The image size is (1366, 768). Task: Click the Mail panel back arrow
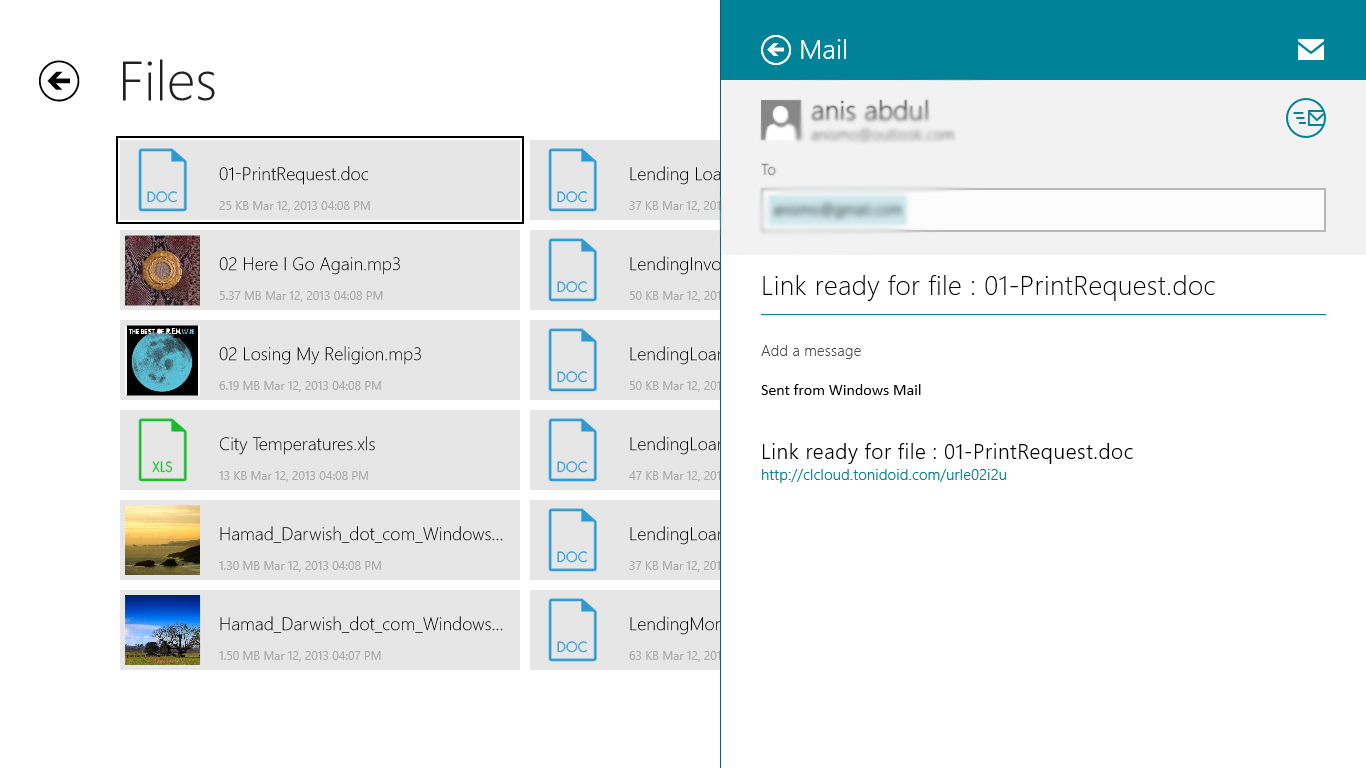click(776, 50)
